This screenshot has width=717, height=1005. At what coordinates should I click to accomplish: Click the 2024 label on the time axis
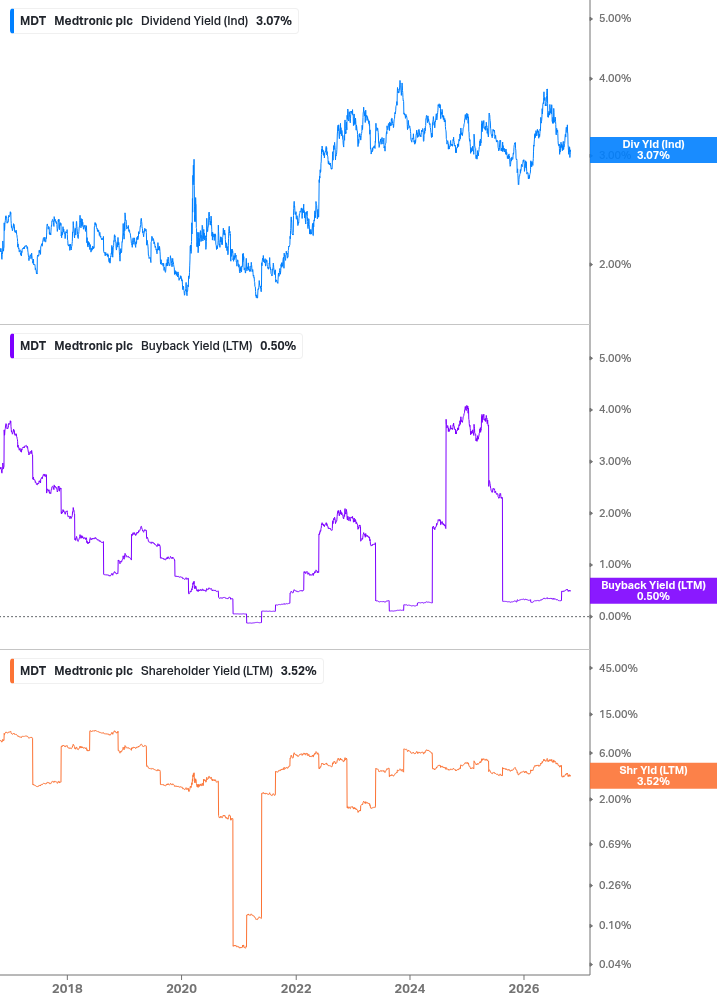click(x=410, y=988)
